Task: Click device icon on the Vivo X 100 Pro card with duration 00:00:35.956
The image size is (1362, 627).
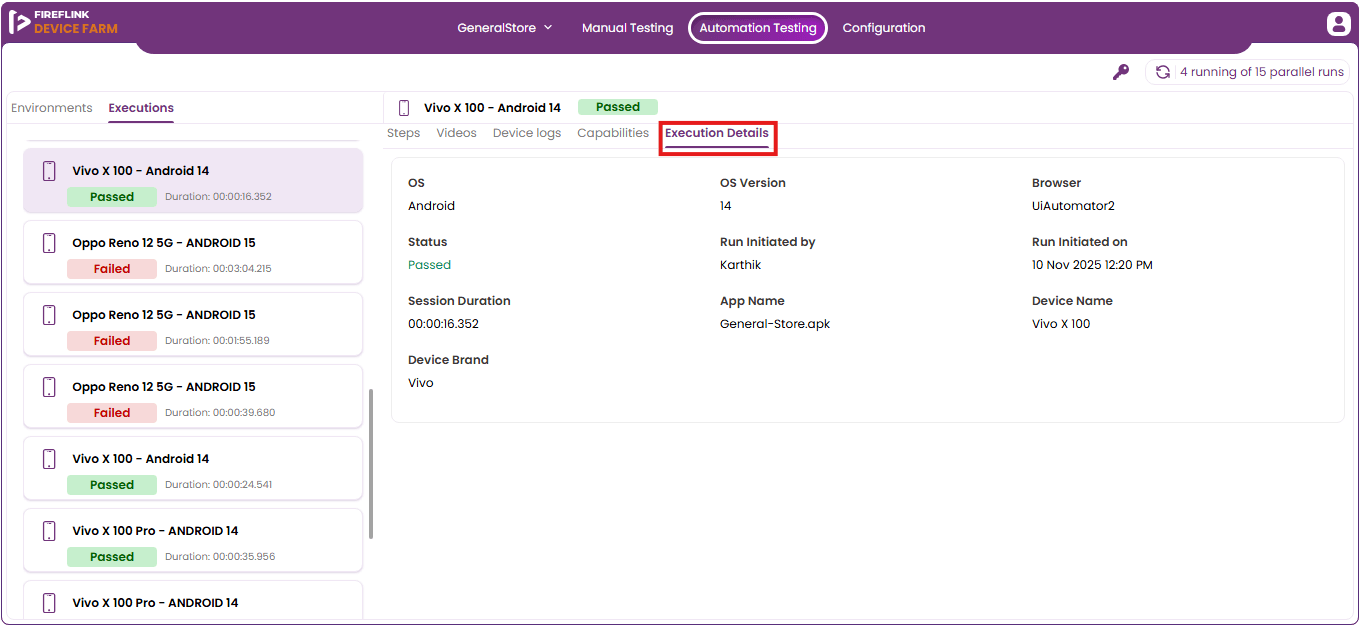Action: (49, 531)
